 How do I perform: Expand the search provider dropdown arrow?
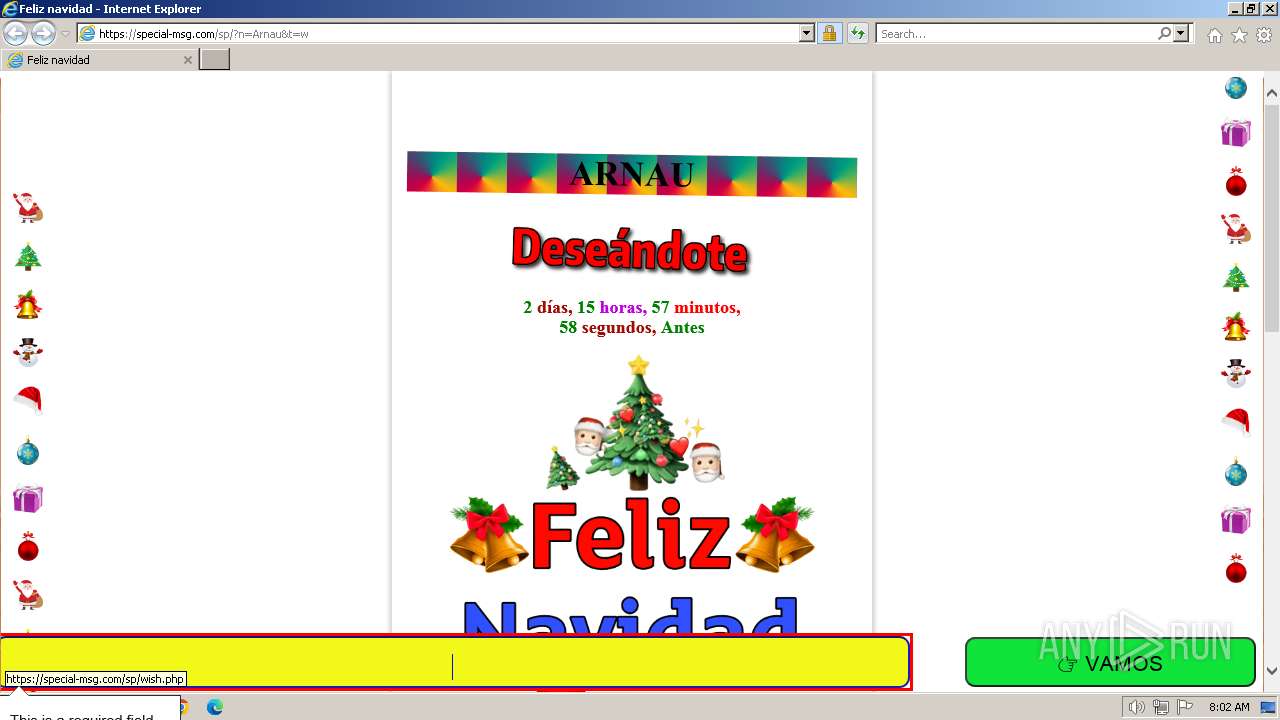(x=1181, y=34)
